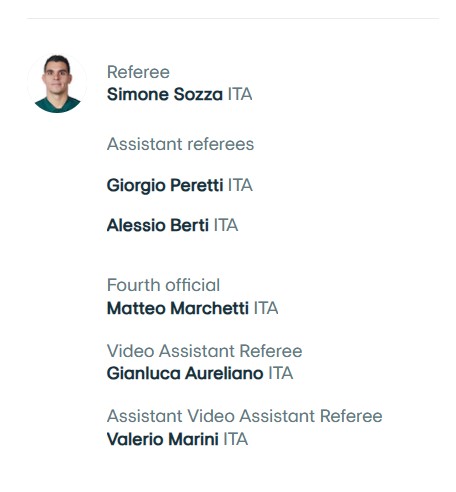Click the referee's green shirt in the photo
456x492 pixels.
tap(57, 105)
